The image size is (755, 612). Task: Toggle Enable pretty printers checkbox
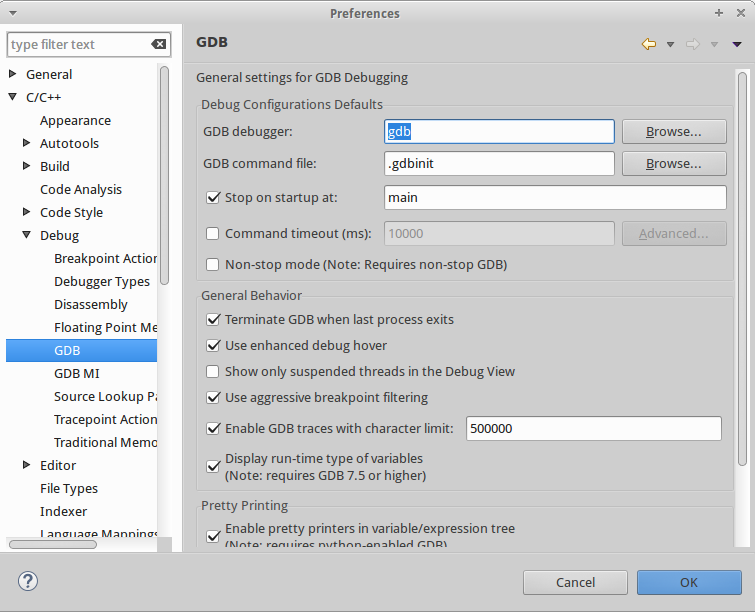point(213,536)
